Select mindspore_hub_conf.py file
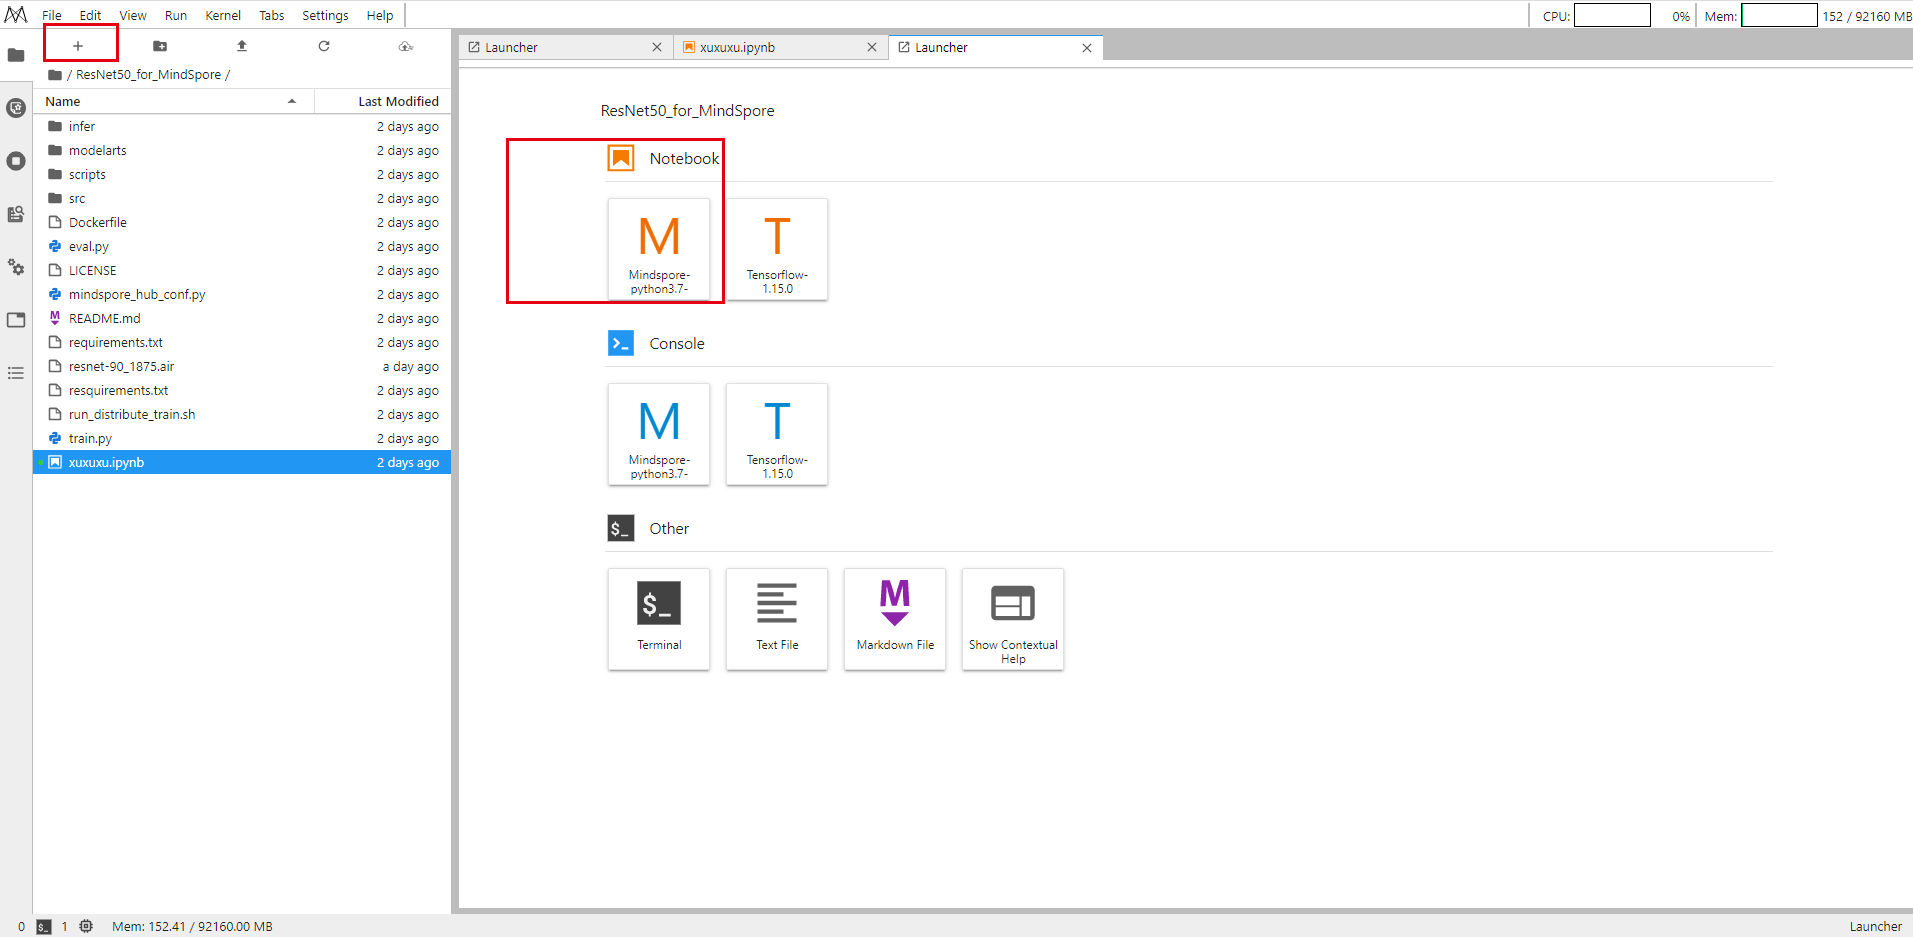This screenshot has height=937, width=1913. click(242, 294)
